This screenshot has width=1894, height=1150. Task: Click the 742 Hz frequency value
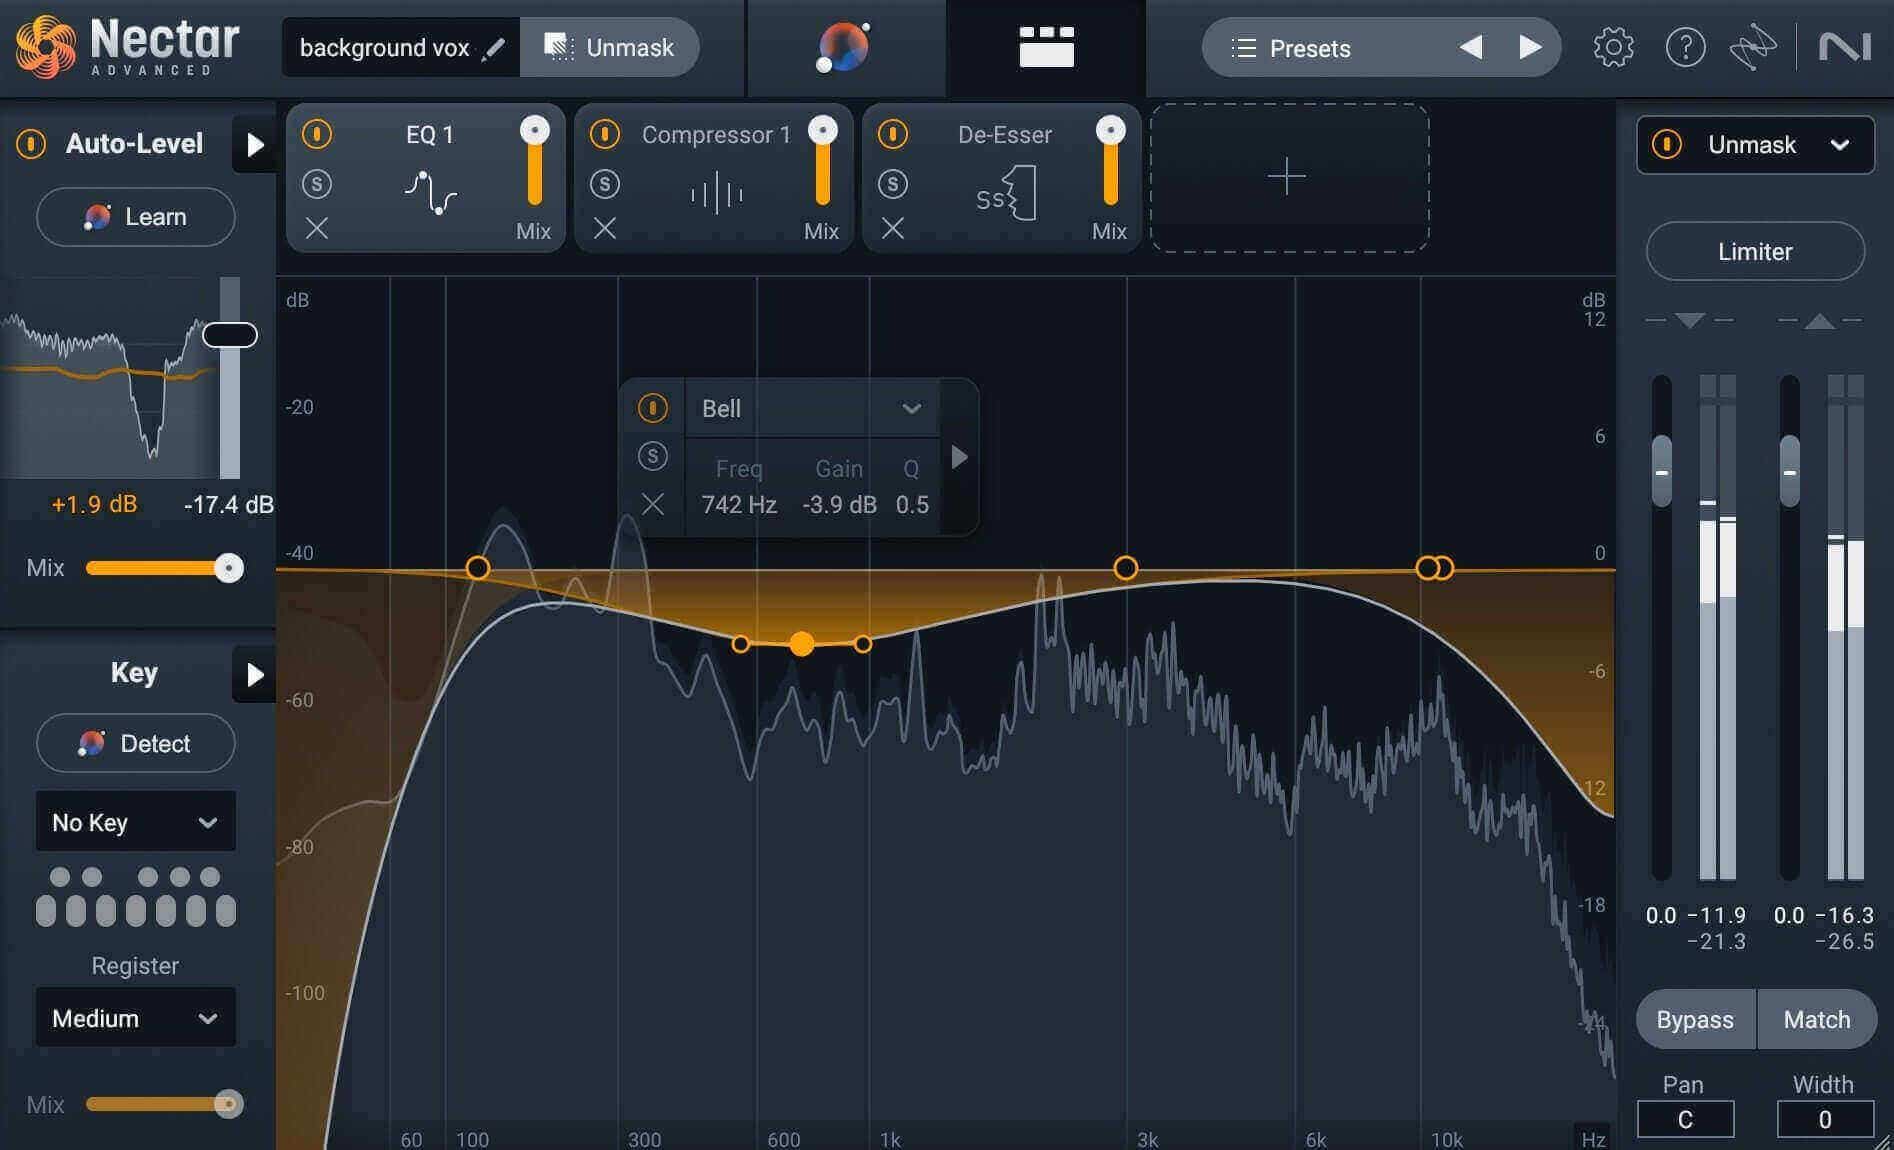(x=739, y=505)
